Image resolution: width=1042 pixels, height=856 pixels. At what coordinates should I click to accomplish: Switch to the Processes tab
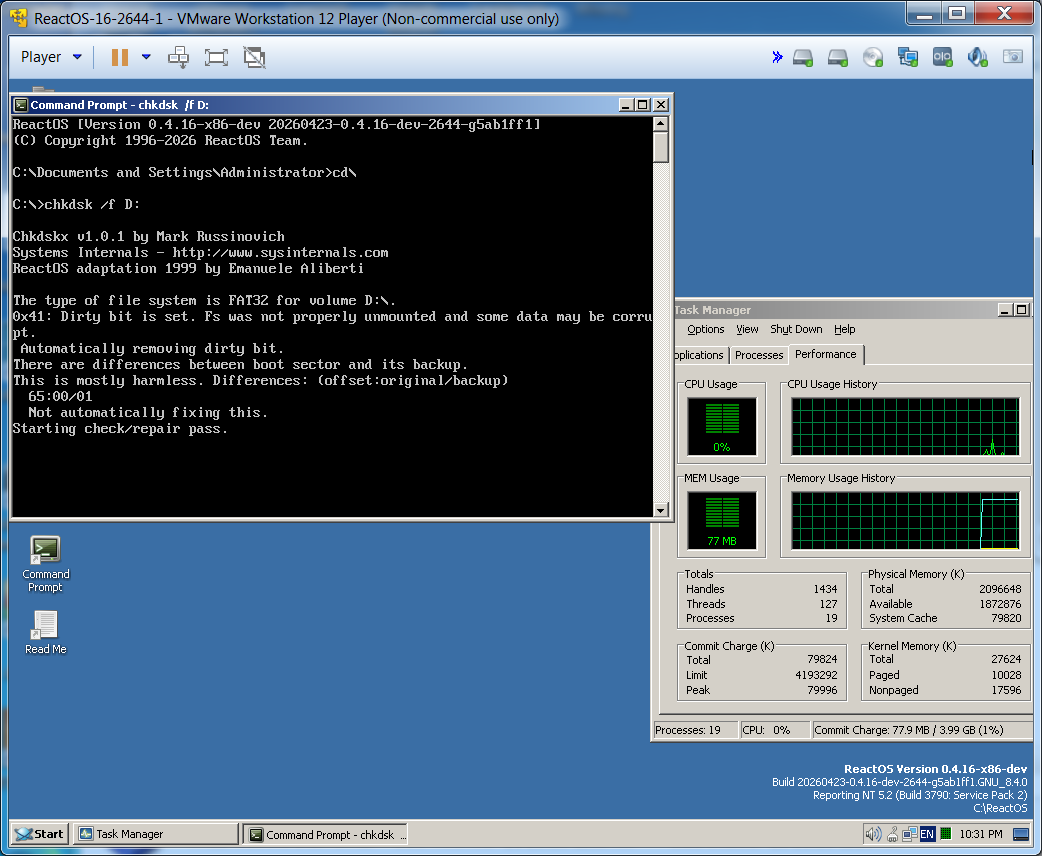pos(758,355)
